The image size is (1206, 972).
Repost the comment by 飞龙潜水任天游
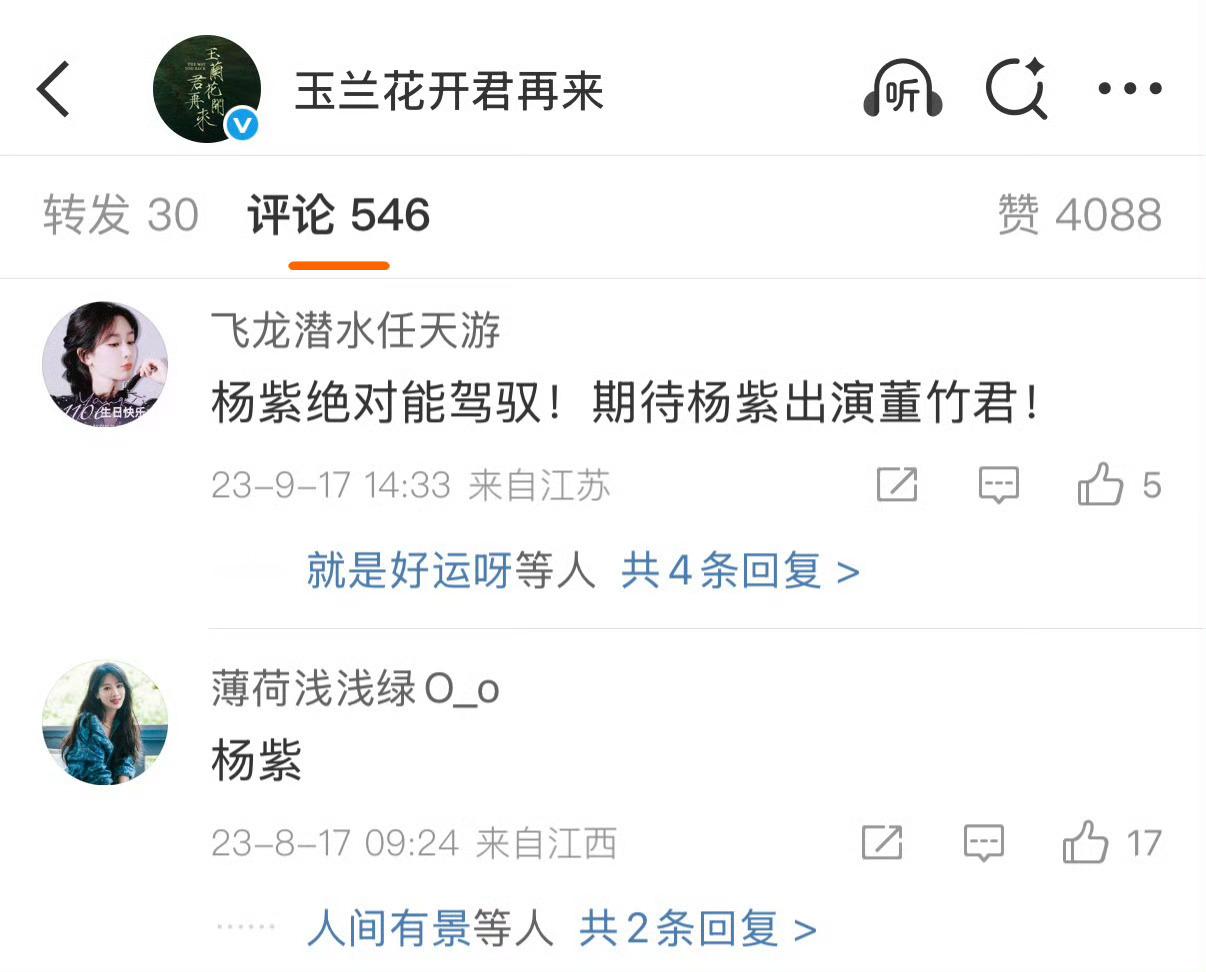tap(897, 485)
